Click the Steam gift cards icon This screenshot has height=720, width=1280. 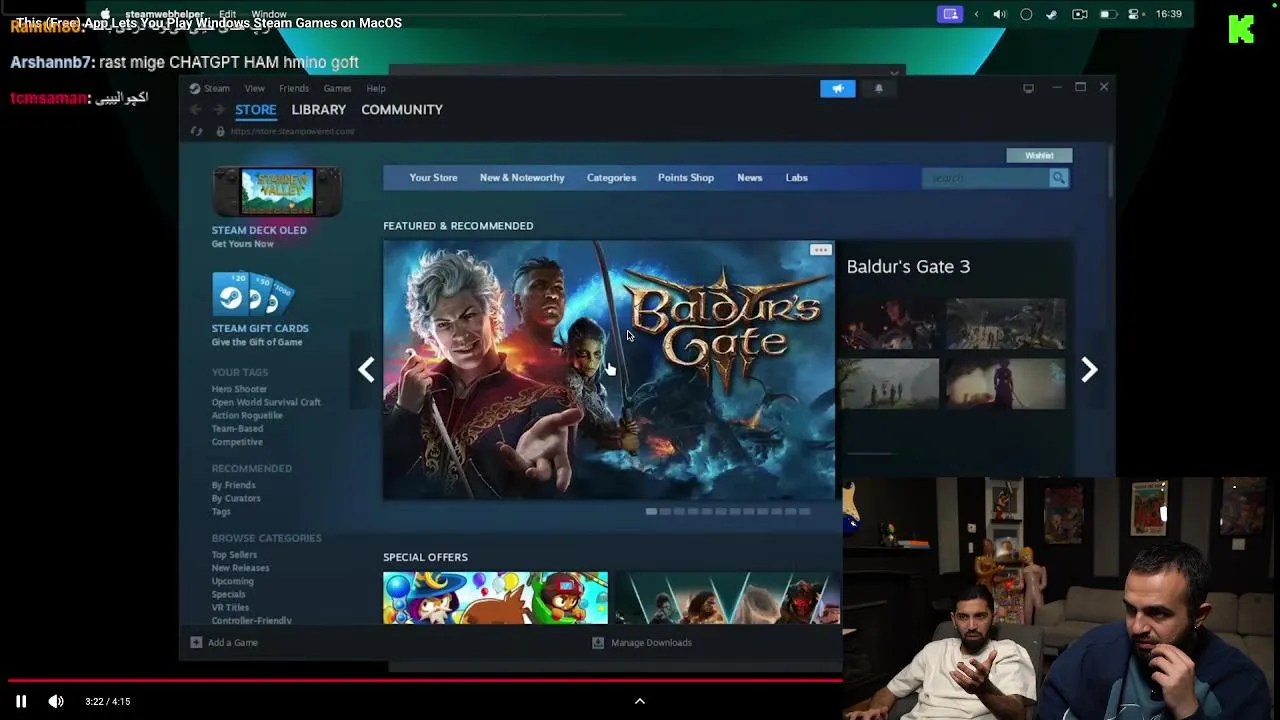pos(252,295)
